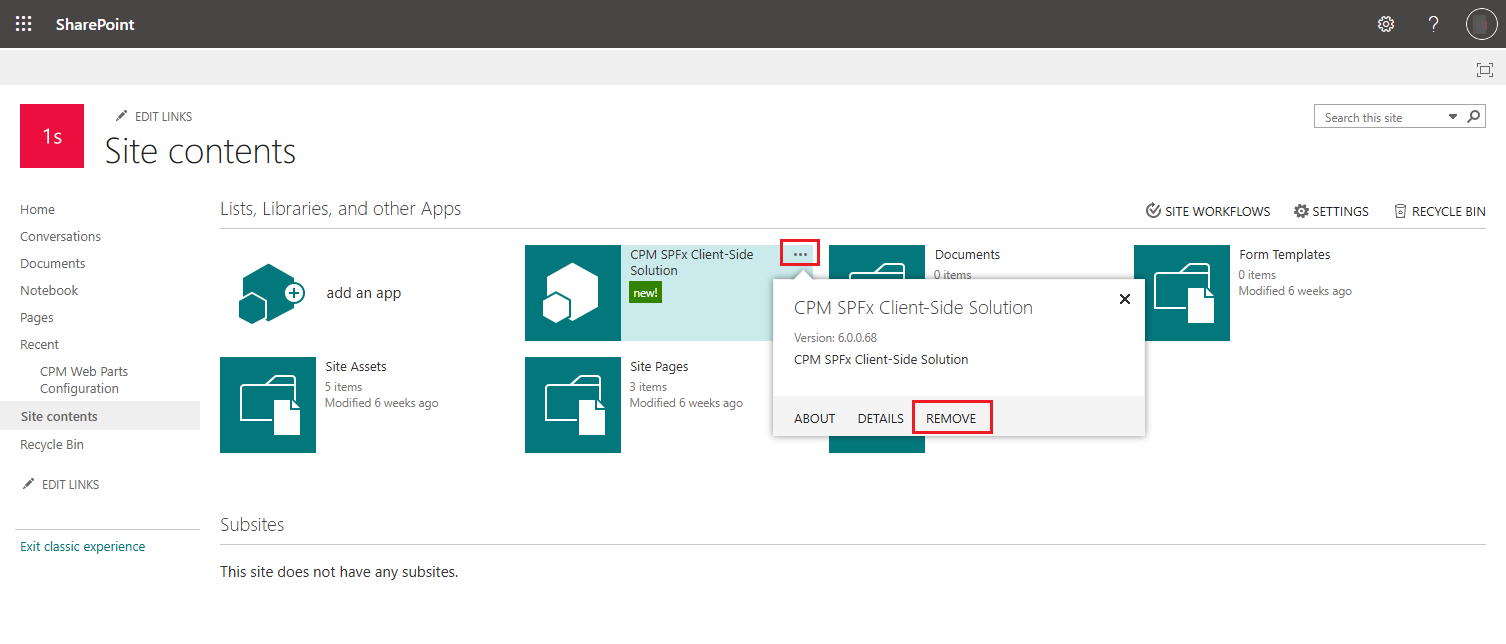Click the SETTINGS gear in the content toolbar
This screenshot has width=1506, height=644.
tap(1331, 211)
